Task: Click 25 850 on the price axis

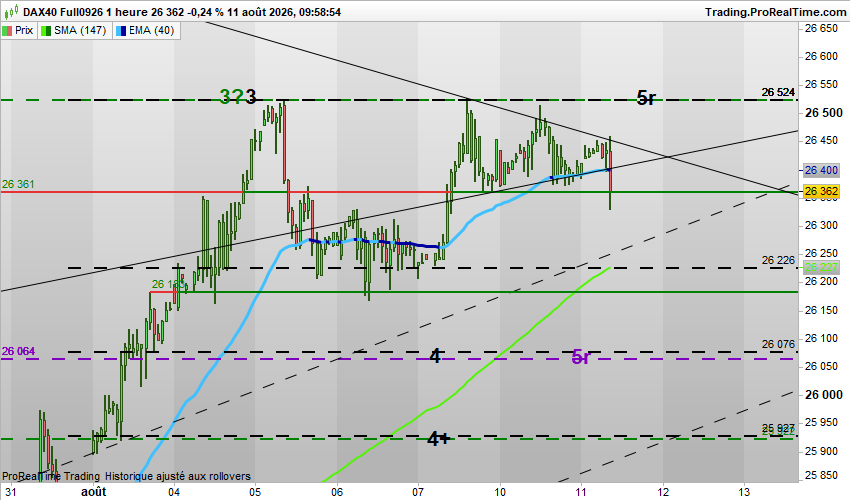Action: coord(821,475)
